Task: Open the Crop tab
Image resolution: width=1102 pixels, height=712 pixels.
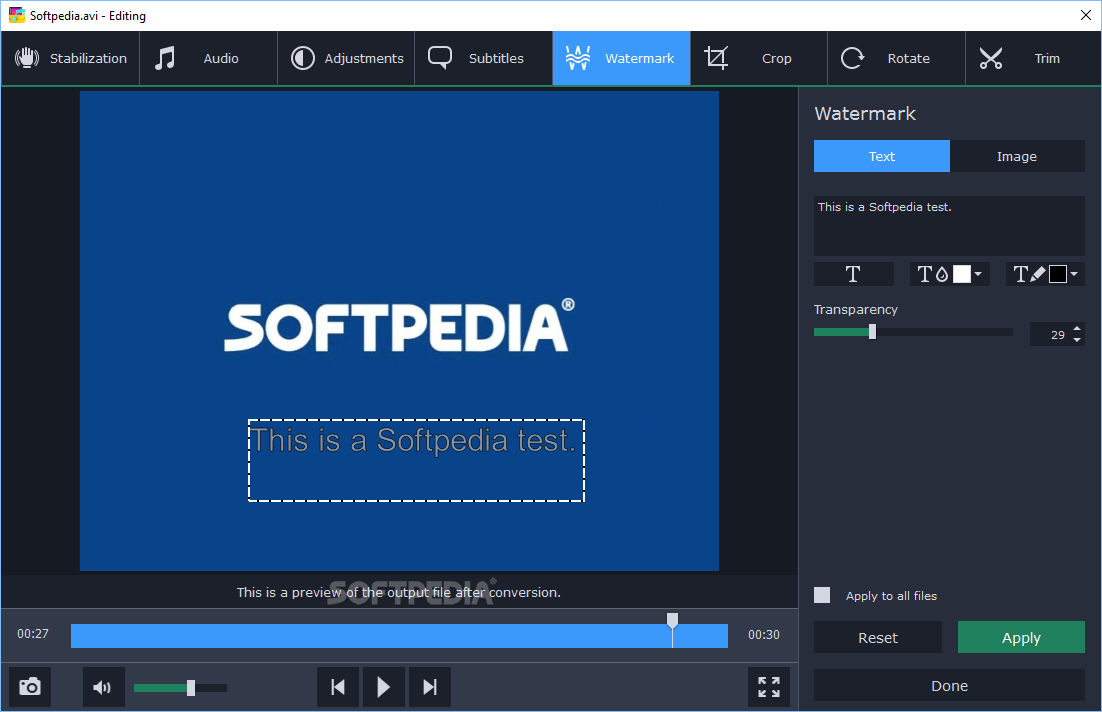Action: tap(759, 58)
